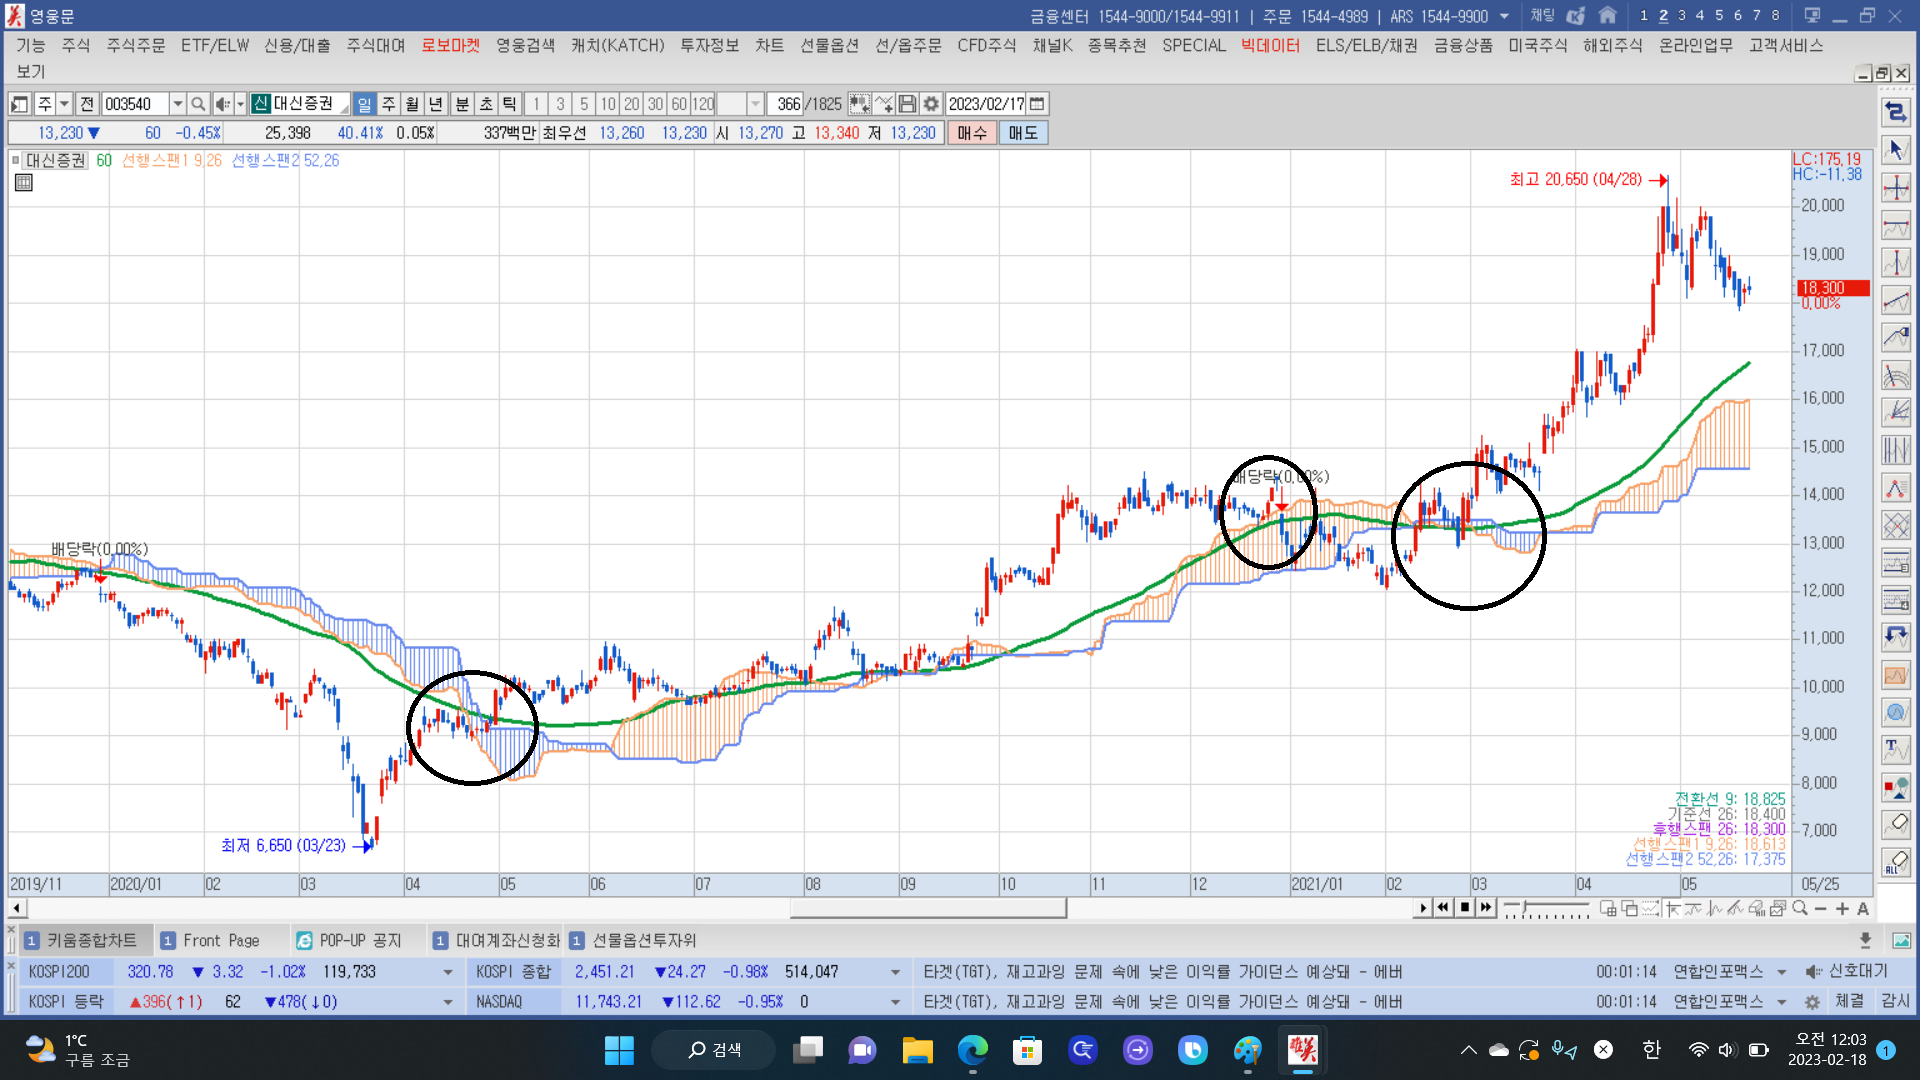The image size is (1920, 1080).
Task: Click the chart zoom magnifier icon
Action: (1800, 908)
